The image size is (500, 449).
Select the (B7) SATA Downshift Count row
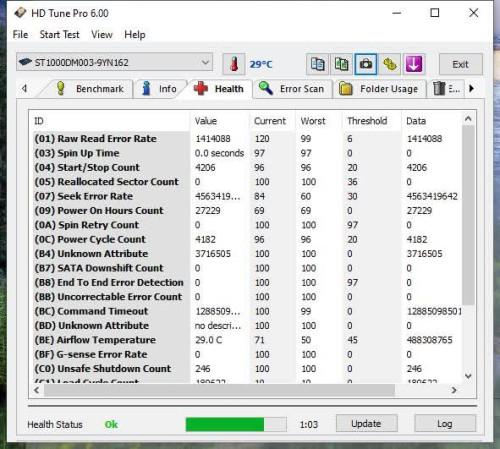[x=246, y=268]
